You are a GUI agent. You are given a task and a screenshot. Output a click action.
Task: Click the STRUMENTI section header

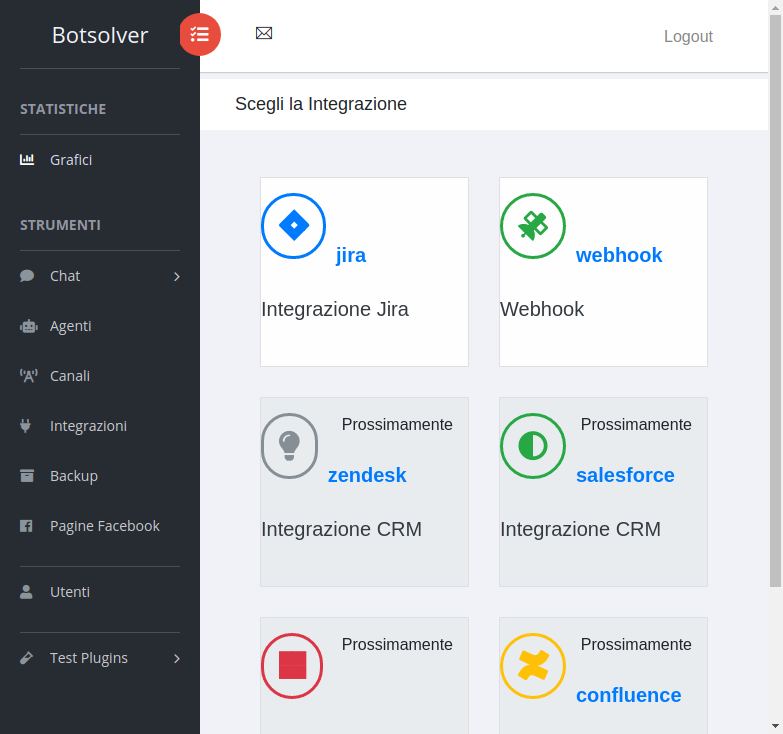pos(60,225)
